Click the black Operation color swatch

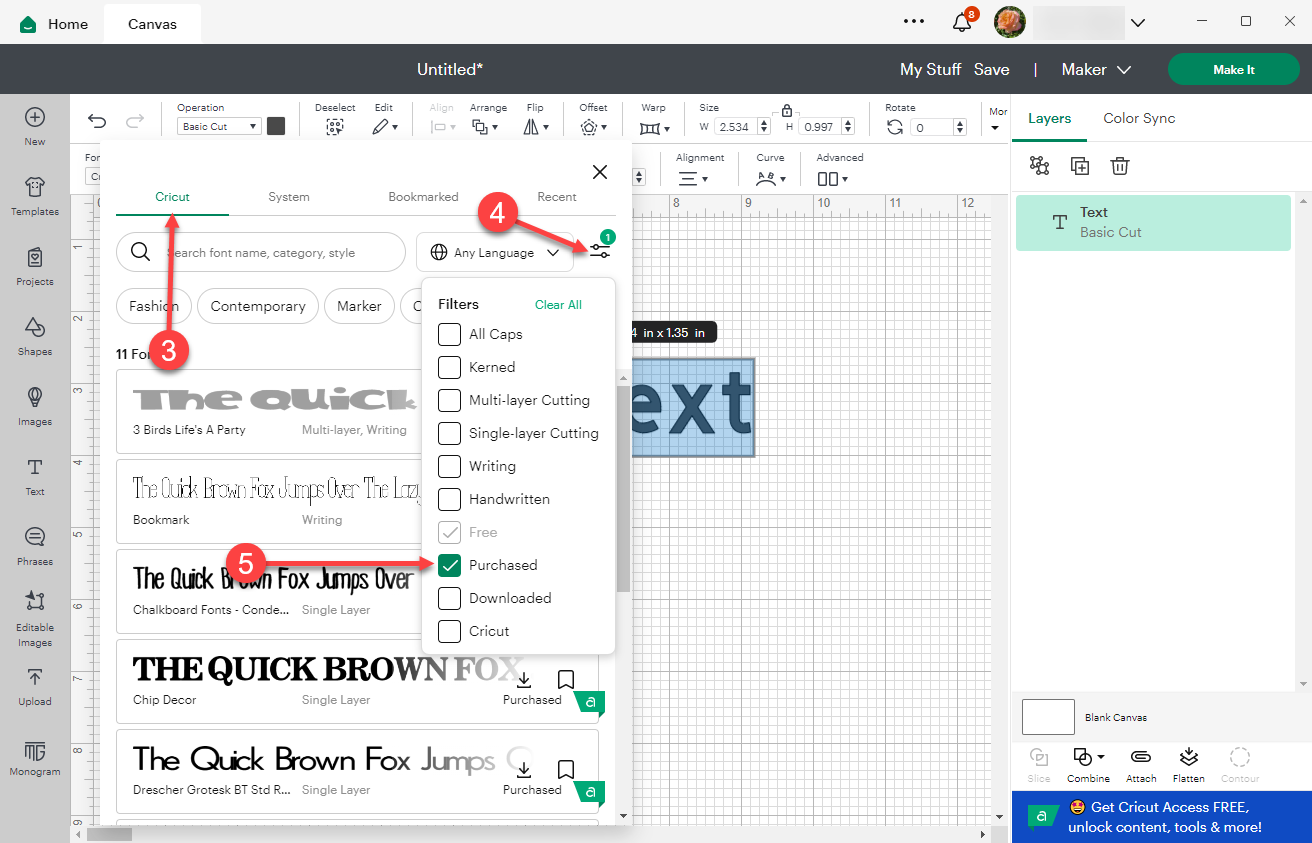(276, 125)
